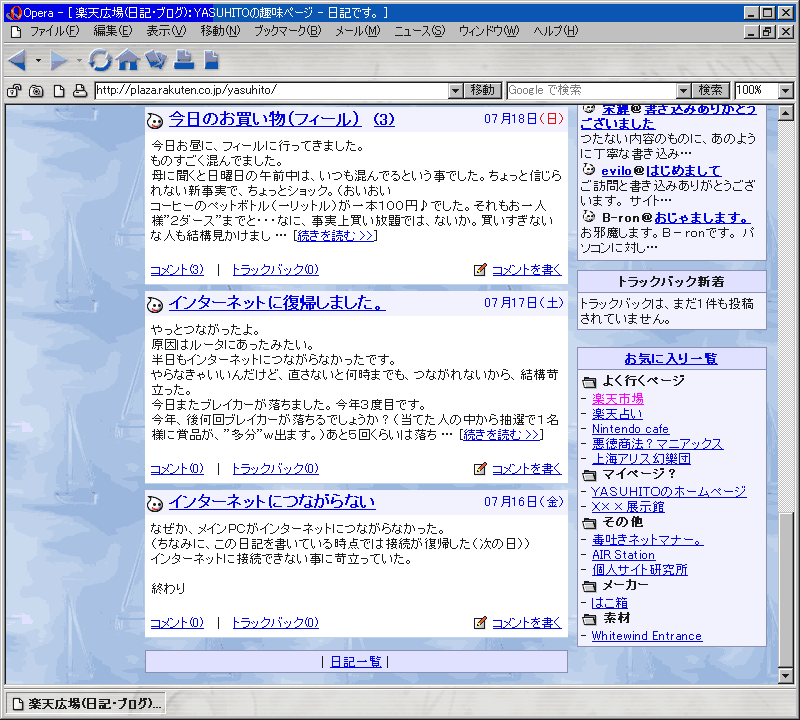The image size is (800, 720).
Task: Open the Back button history dropdown
Action: (38, 61)
